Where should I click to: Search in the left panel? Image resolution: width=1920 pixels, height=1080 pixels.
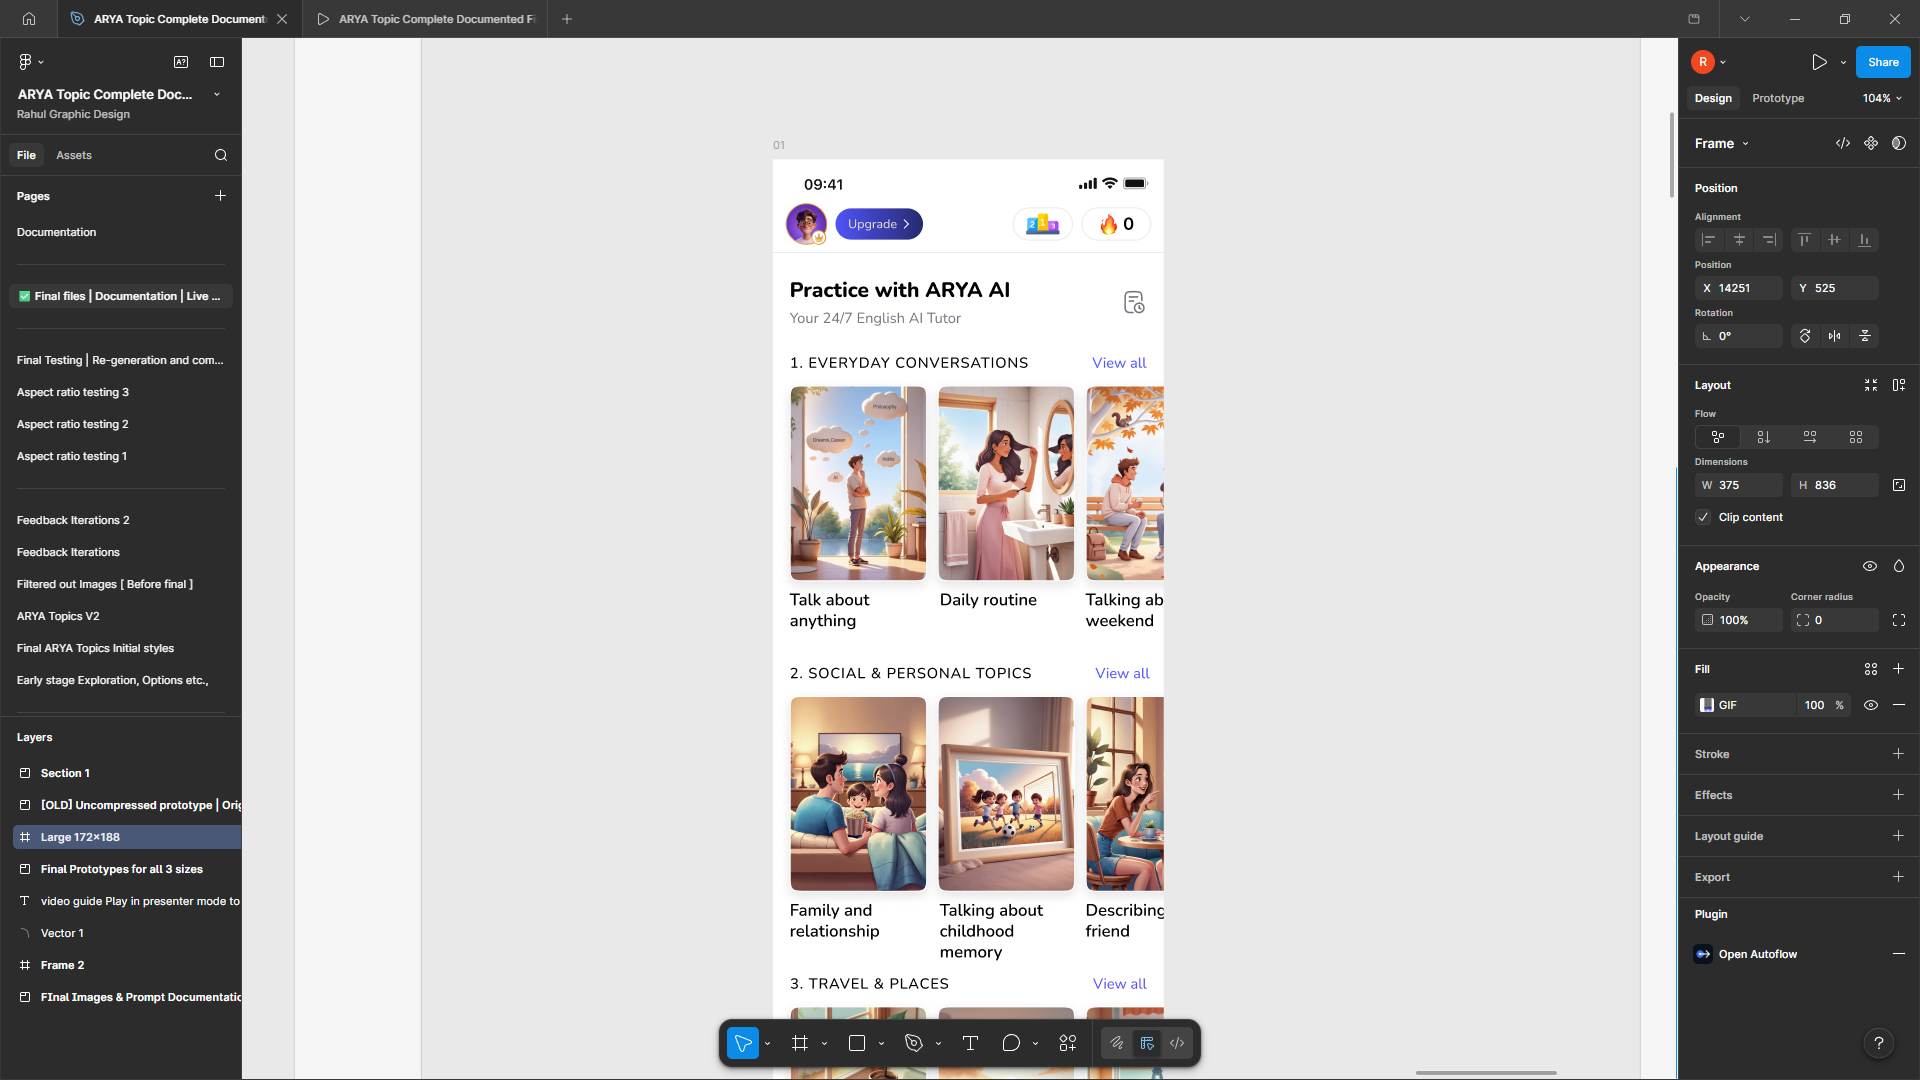[221, 155]
